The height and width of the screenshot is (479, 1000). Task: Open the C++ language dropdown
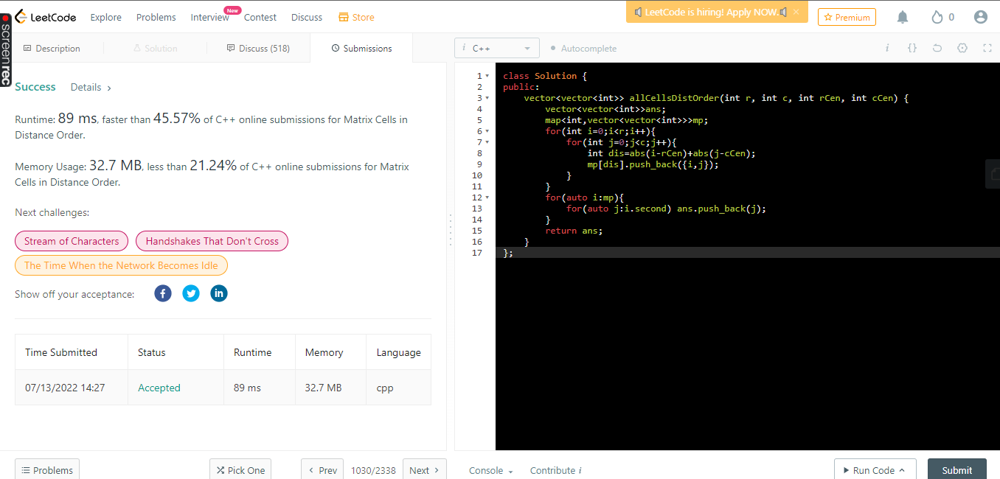(x=497, y=48)
